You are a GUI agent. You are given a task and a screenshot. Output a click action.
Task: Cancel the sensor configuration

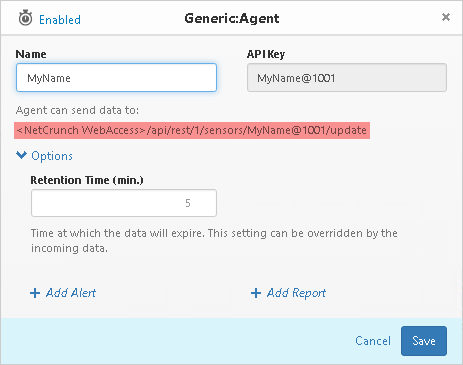click(373, 341)
